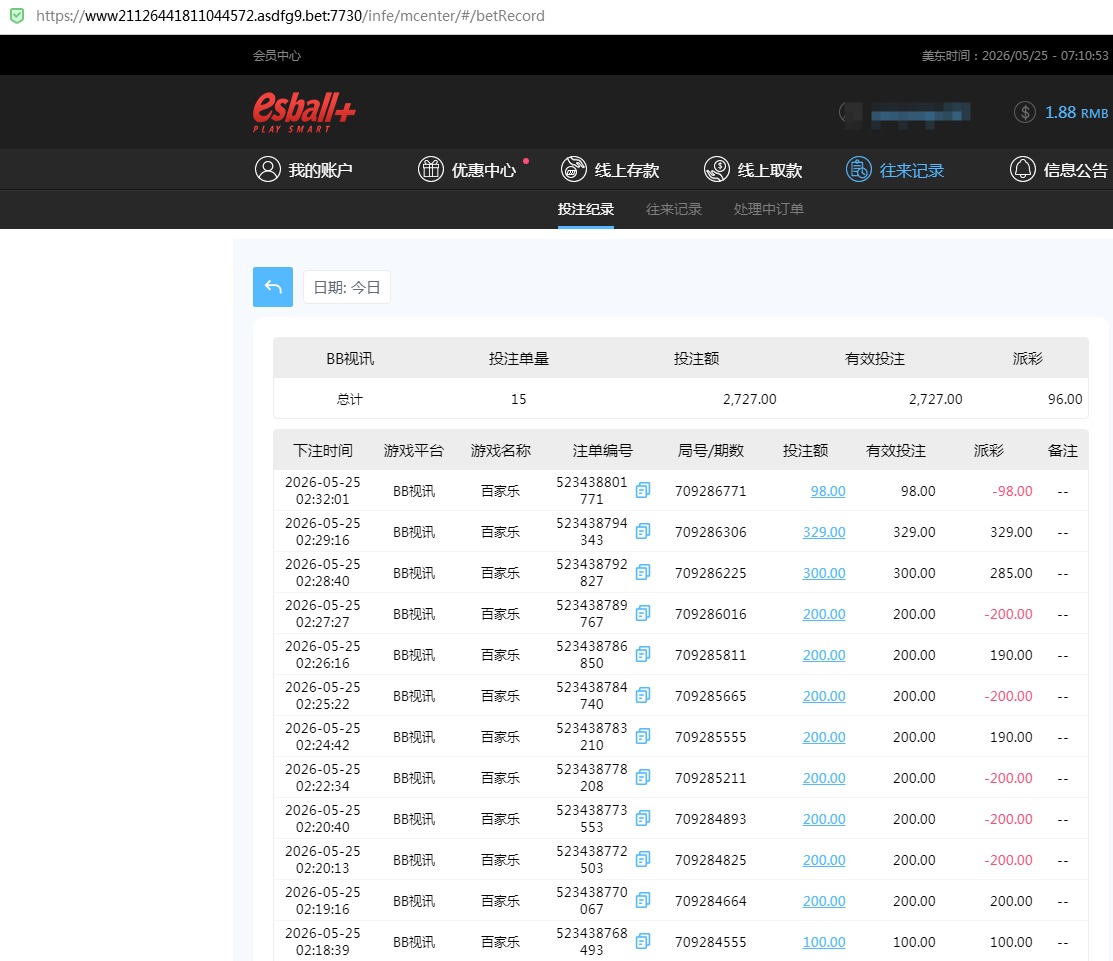Screen dimensions: 1113x961
Task: Click the 总计 row label
Action: coord(349,400)
